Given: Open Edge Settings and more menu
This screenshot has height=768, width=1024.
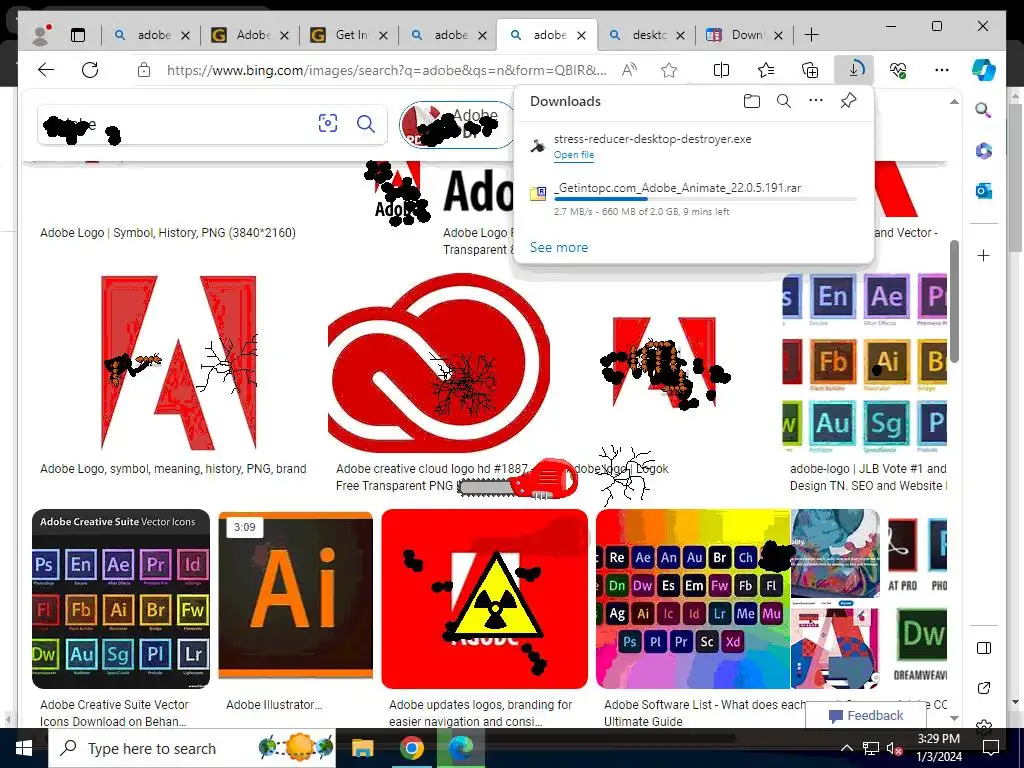Looking at the screenshot, I should 942,70.
